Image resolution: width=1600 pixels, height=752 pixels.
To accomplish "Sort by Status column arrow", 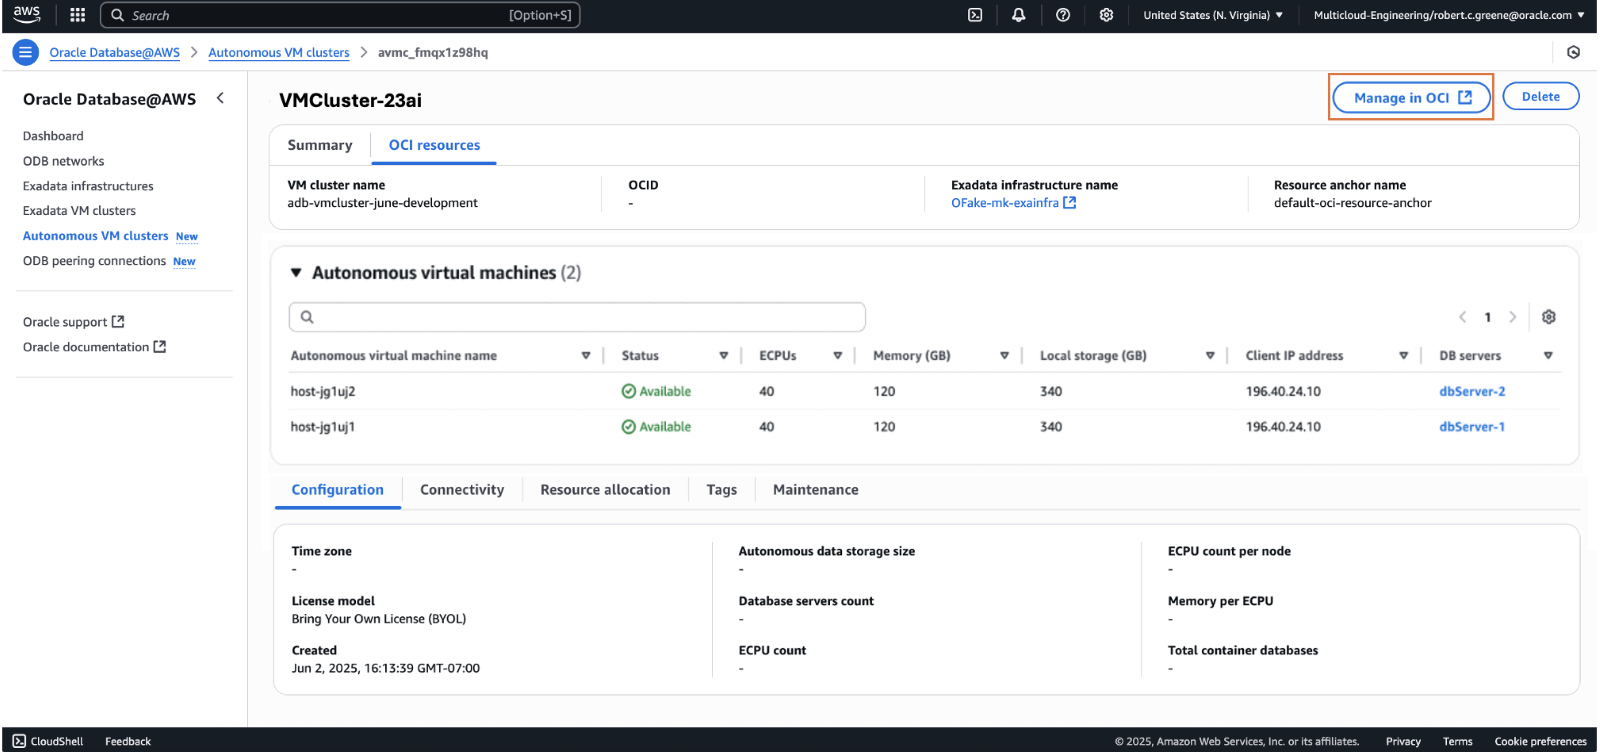I will click(723, 356).
